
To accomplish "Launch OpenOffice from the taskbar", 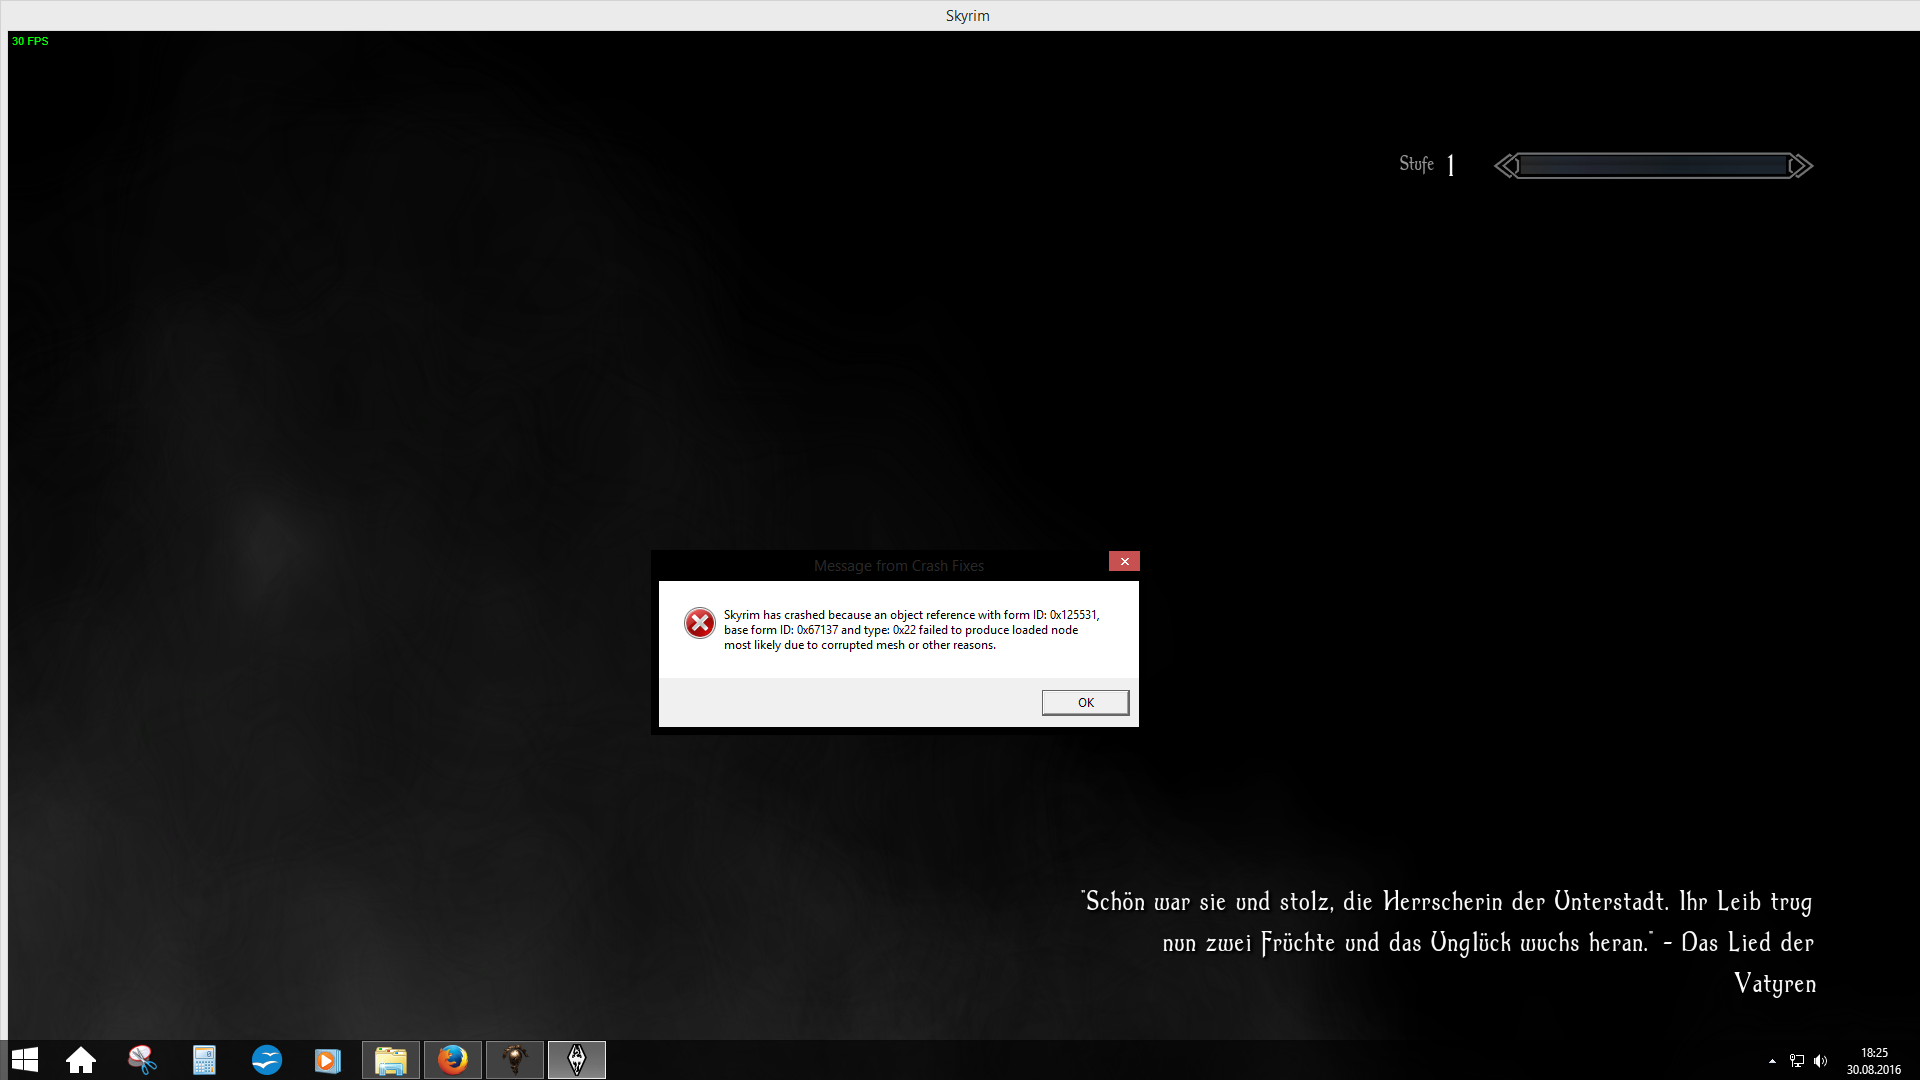I will point(267,1060).
